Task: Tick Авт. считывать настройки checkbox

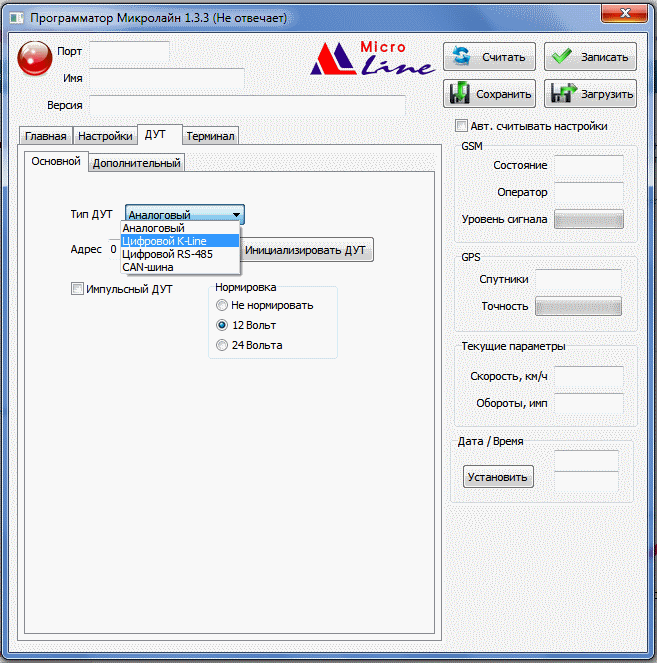Action: pos(461,126)
